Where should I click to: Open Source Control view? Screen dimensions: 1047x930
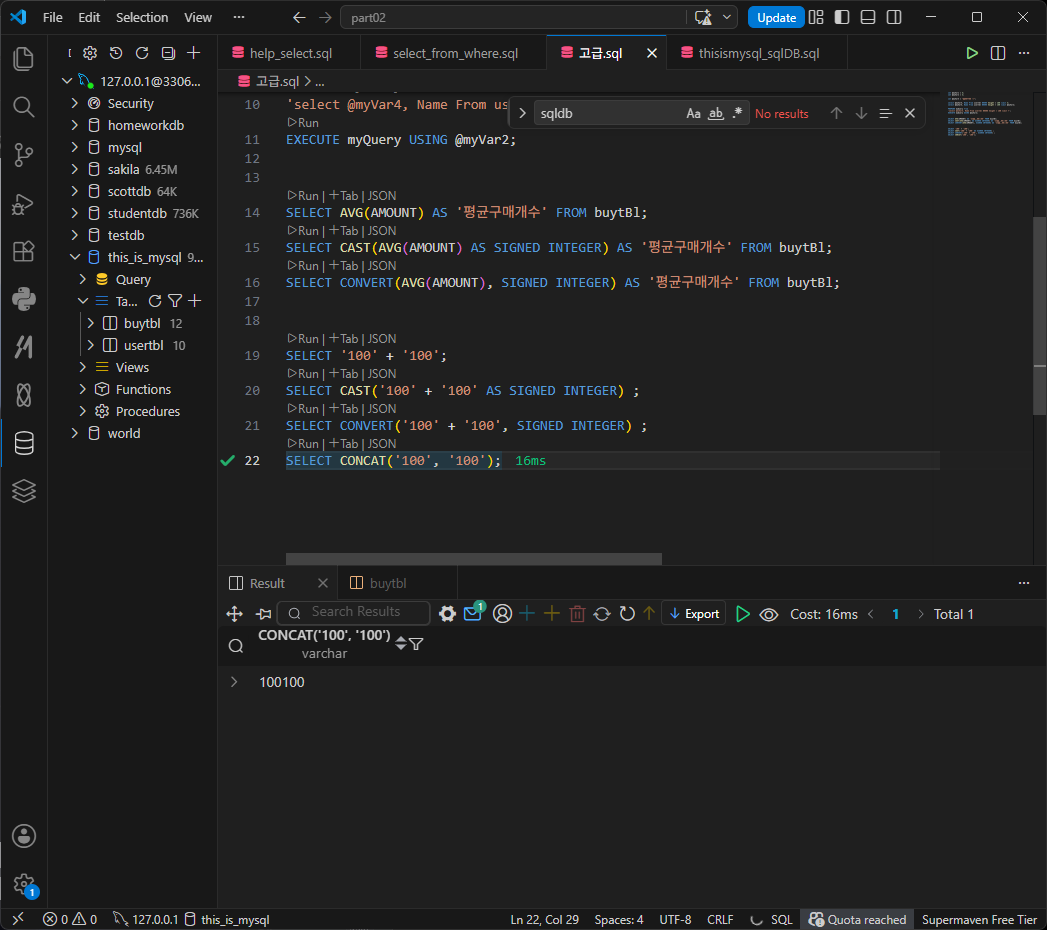click(23, 155)
